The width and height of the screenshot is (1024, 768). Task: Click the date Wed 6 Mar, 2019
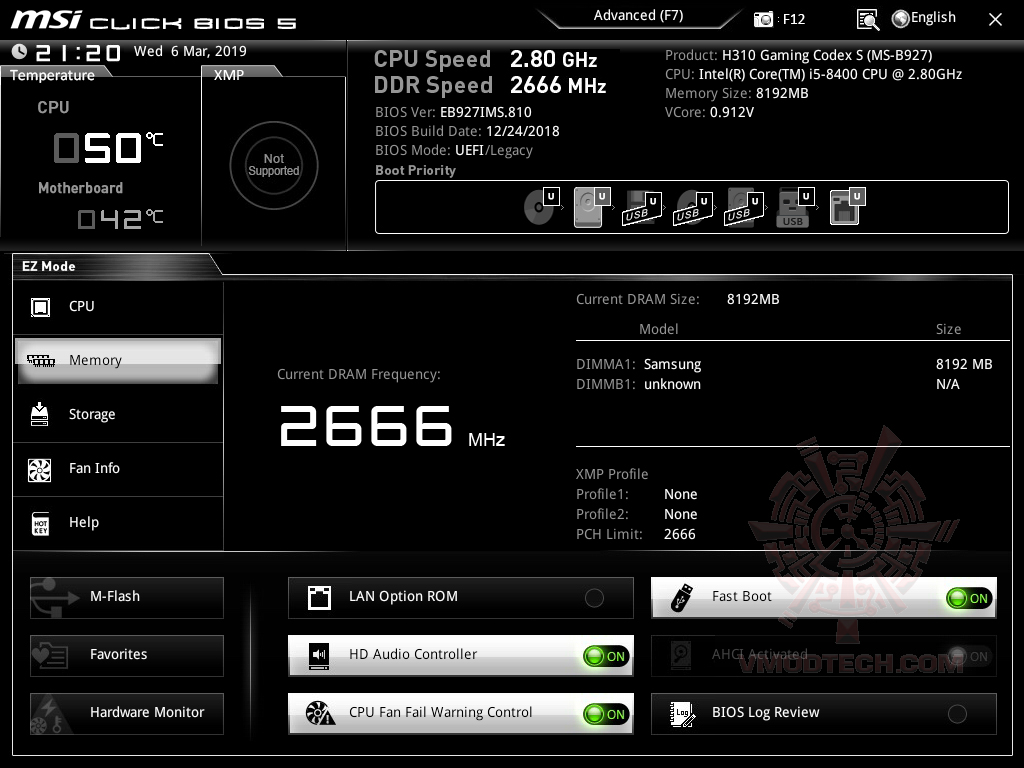pos(190,51)
